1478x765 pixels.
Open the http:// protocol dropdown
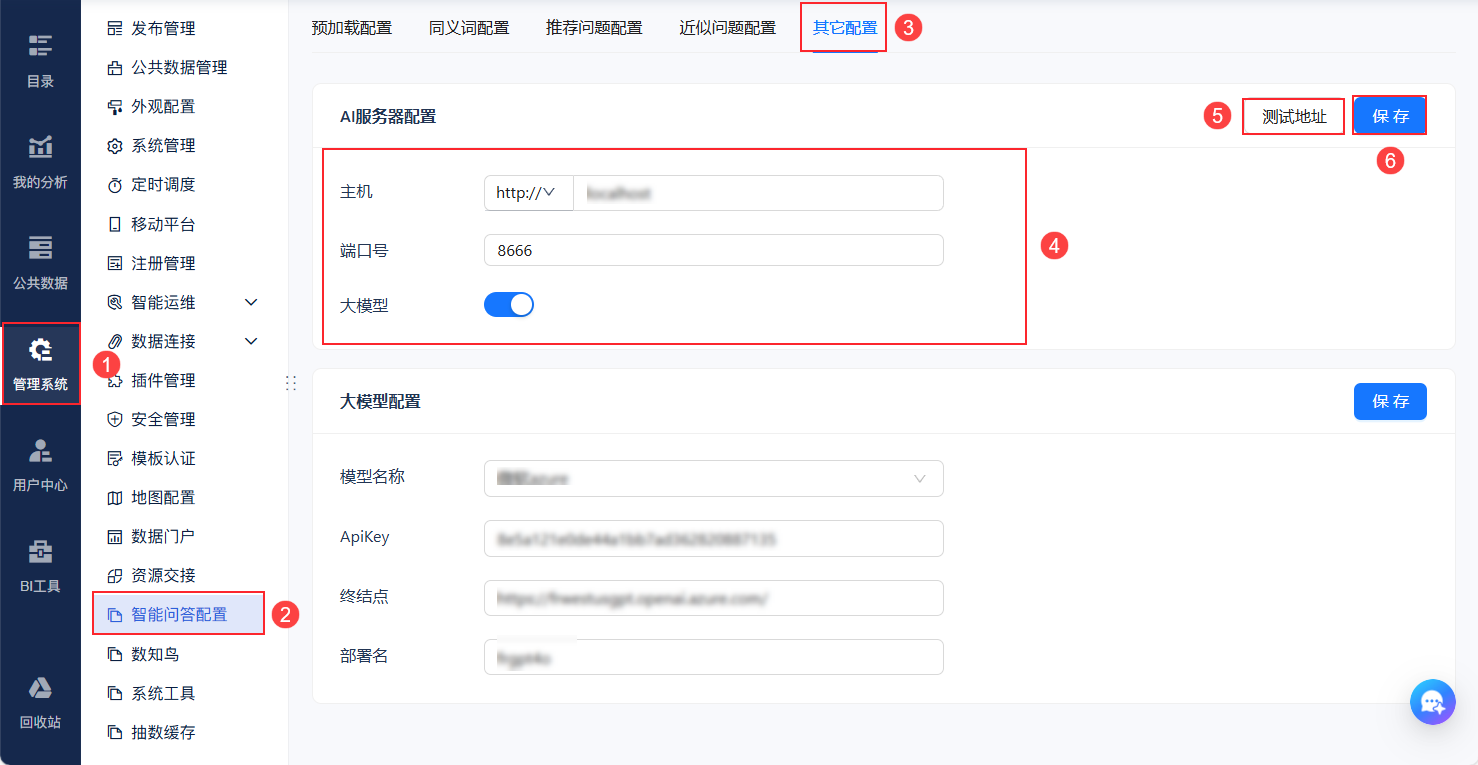(x=528, y=193)
